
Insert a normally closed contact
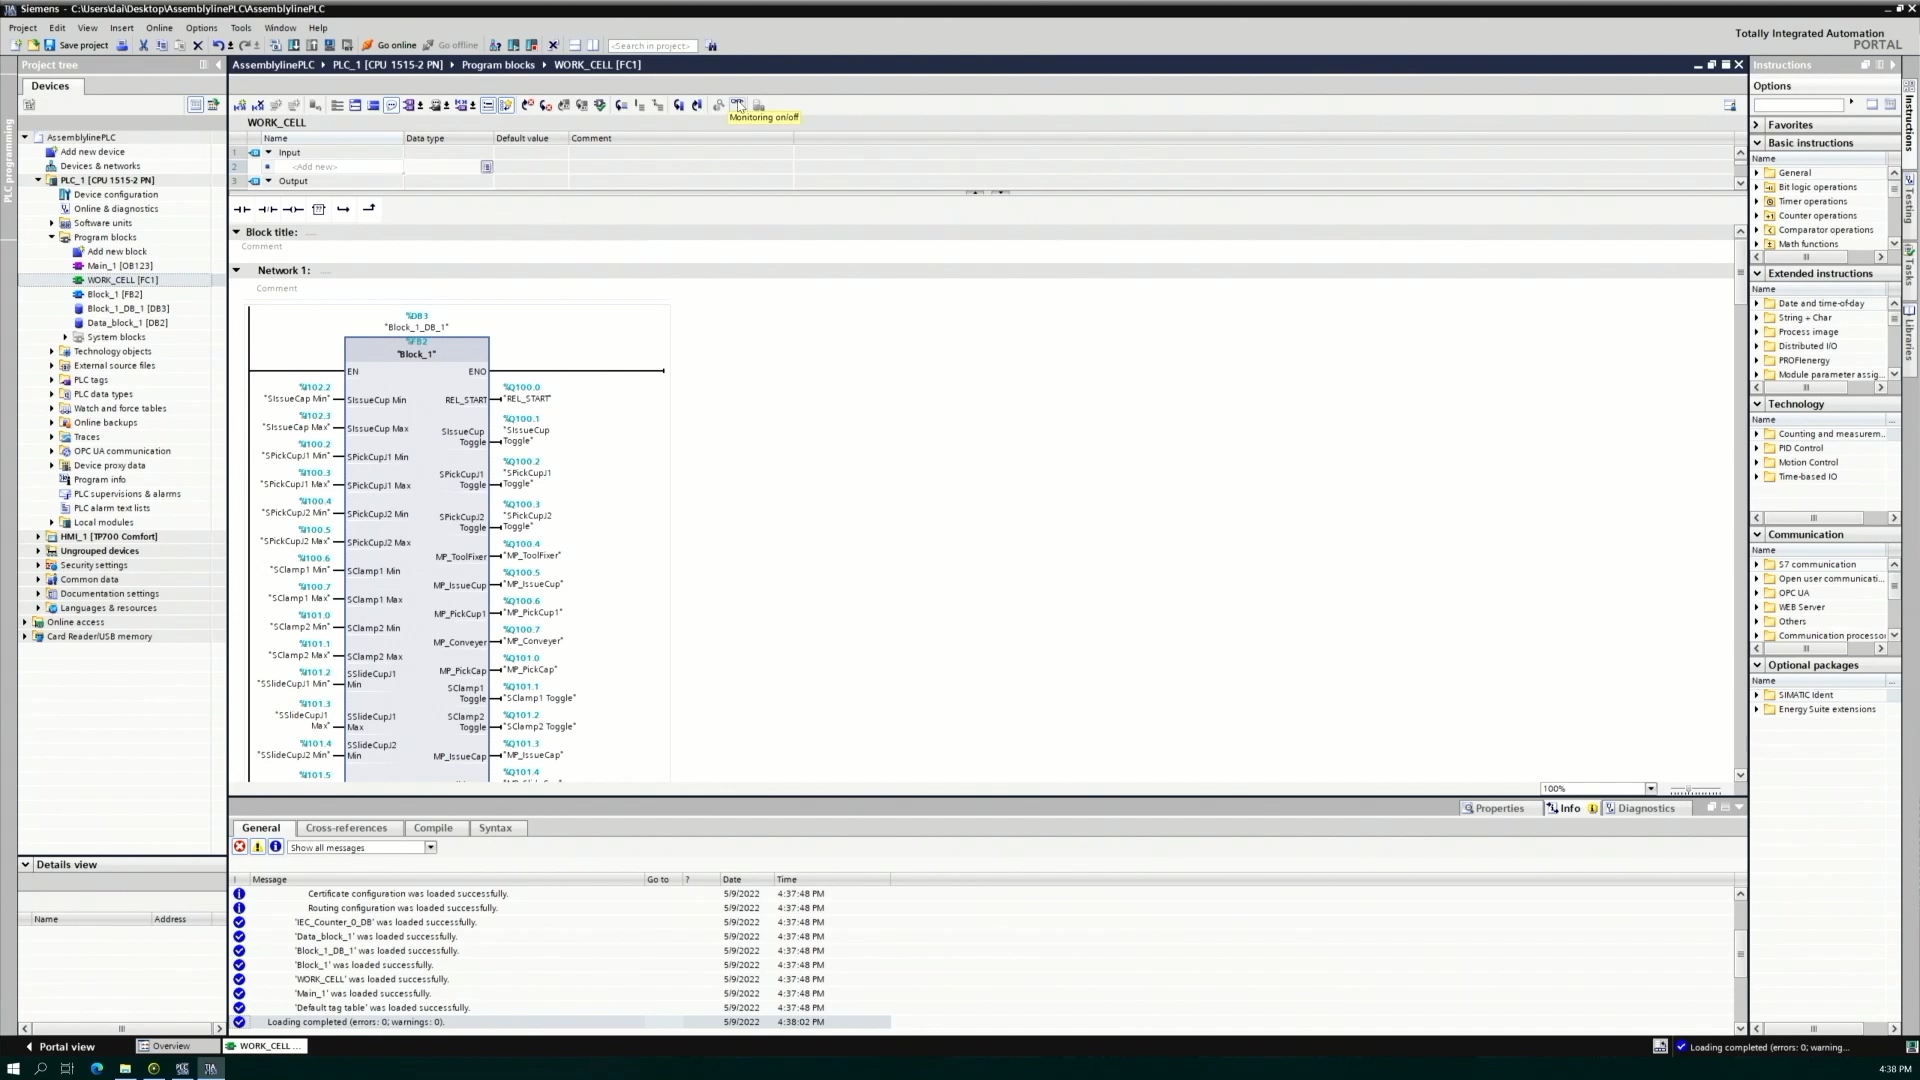click(267, 209)
